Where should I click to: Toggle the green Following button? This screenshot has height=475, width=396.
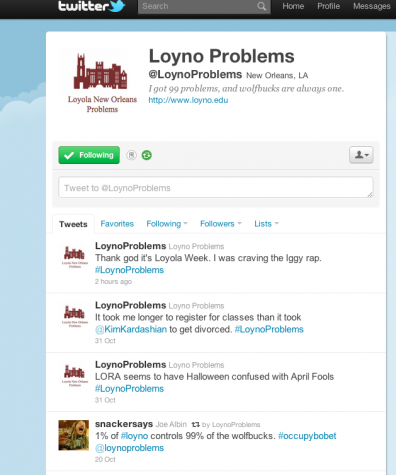(x=89, y=155)
